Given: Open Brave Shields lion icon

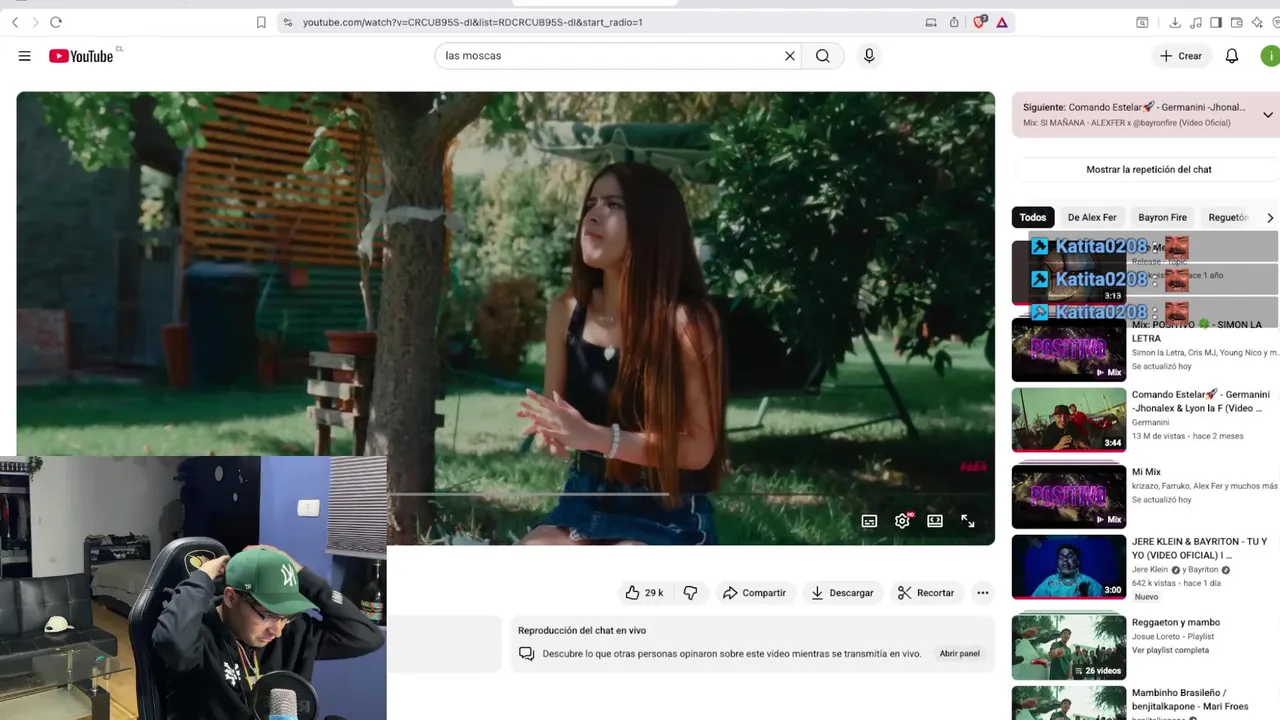Looking at the screenshot, I should coord(979,22).
